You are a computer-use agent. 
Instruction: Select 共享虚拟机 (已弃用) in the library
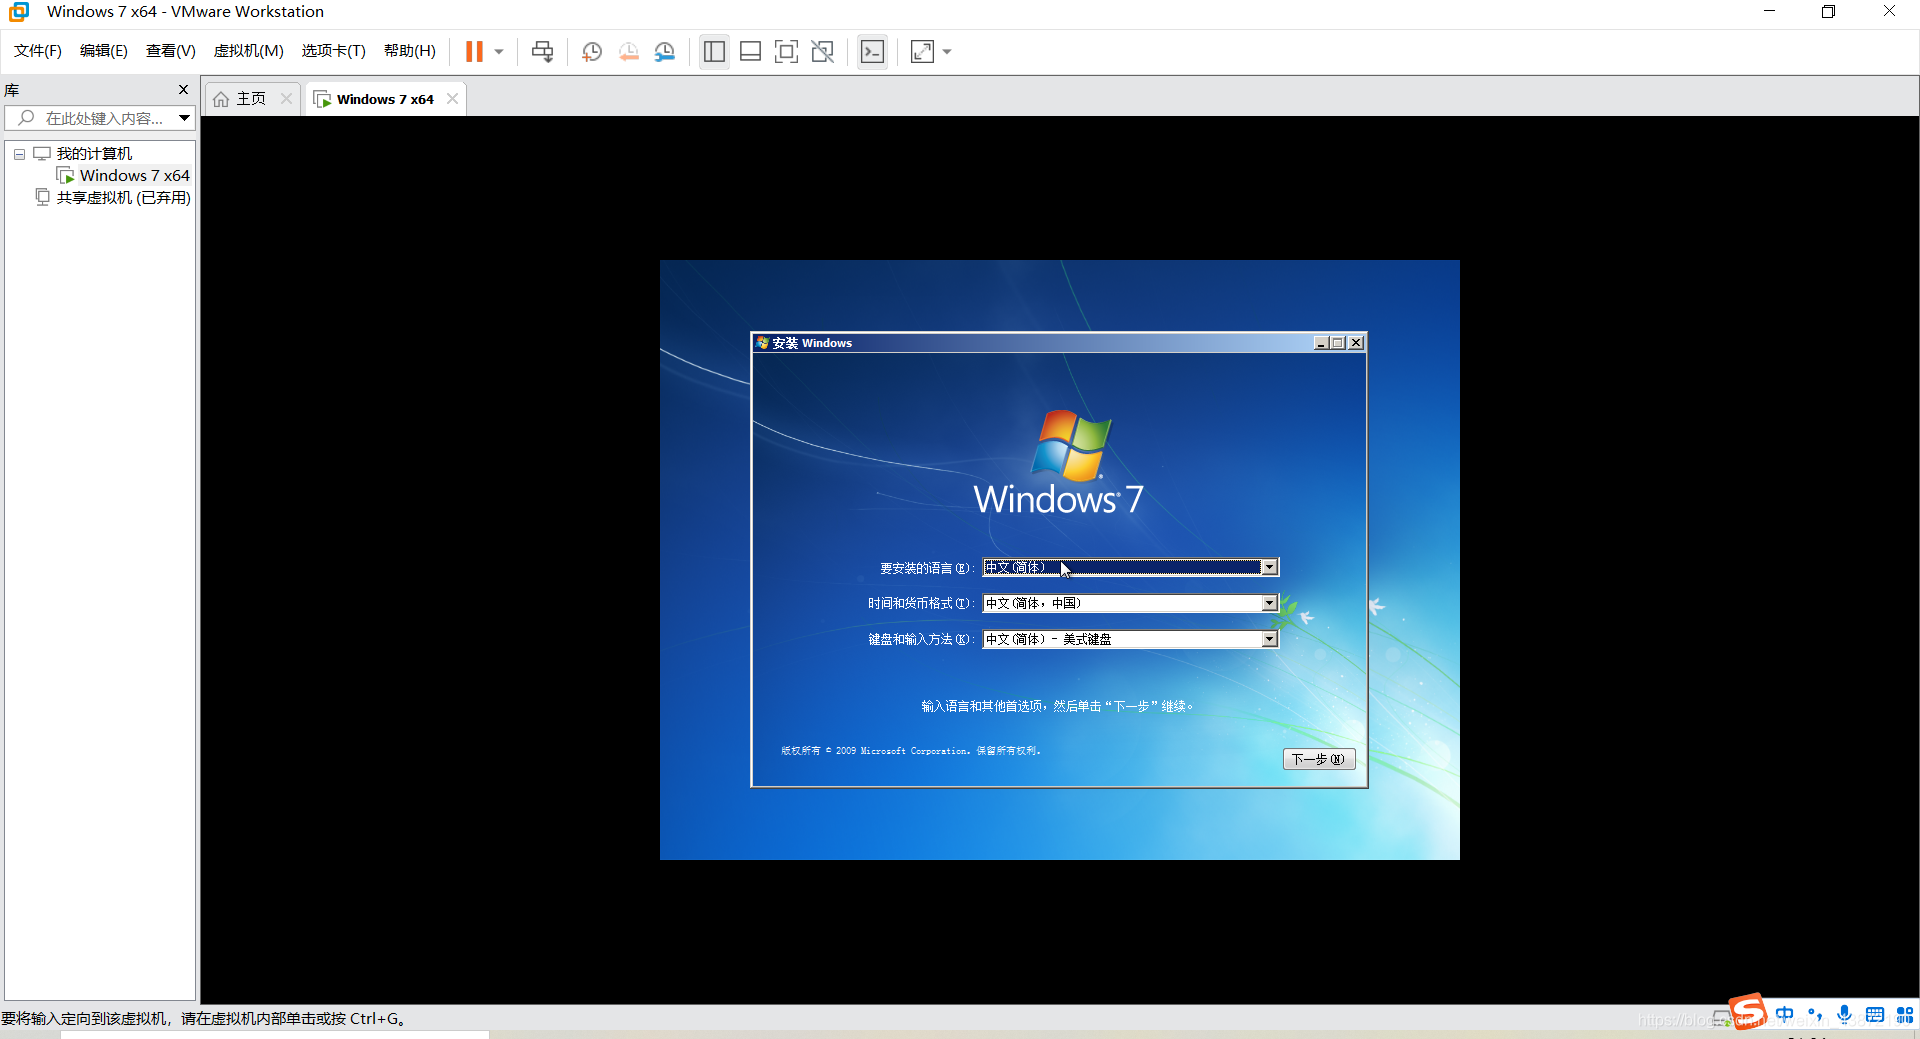(x=123, y=198)
